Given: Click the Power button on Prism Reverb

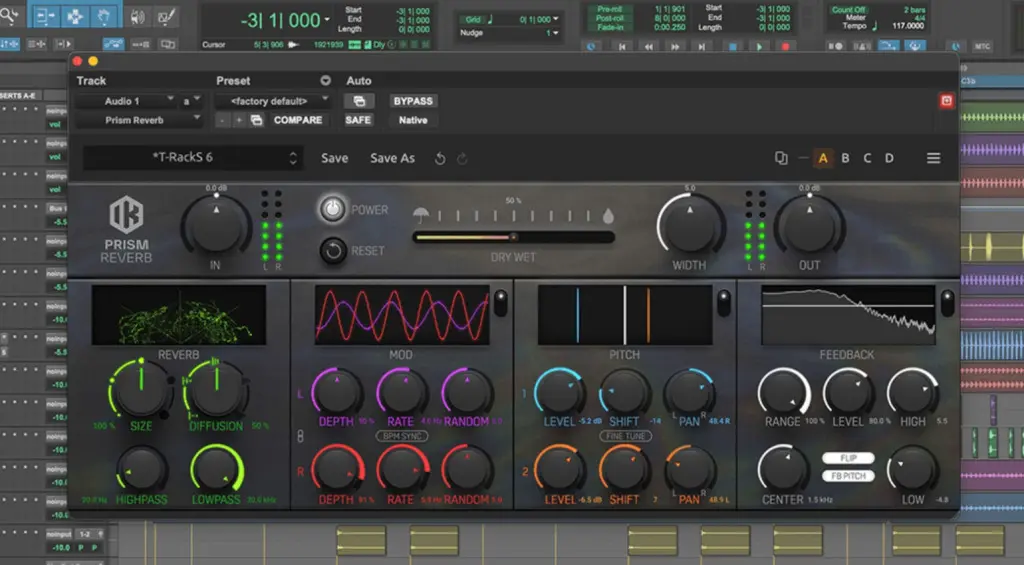Looking at the screenshot, I should click(332, 209).
